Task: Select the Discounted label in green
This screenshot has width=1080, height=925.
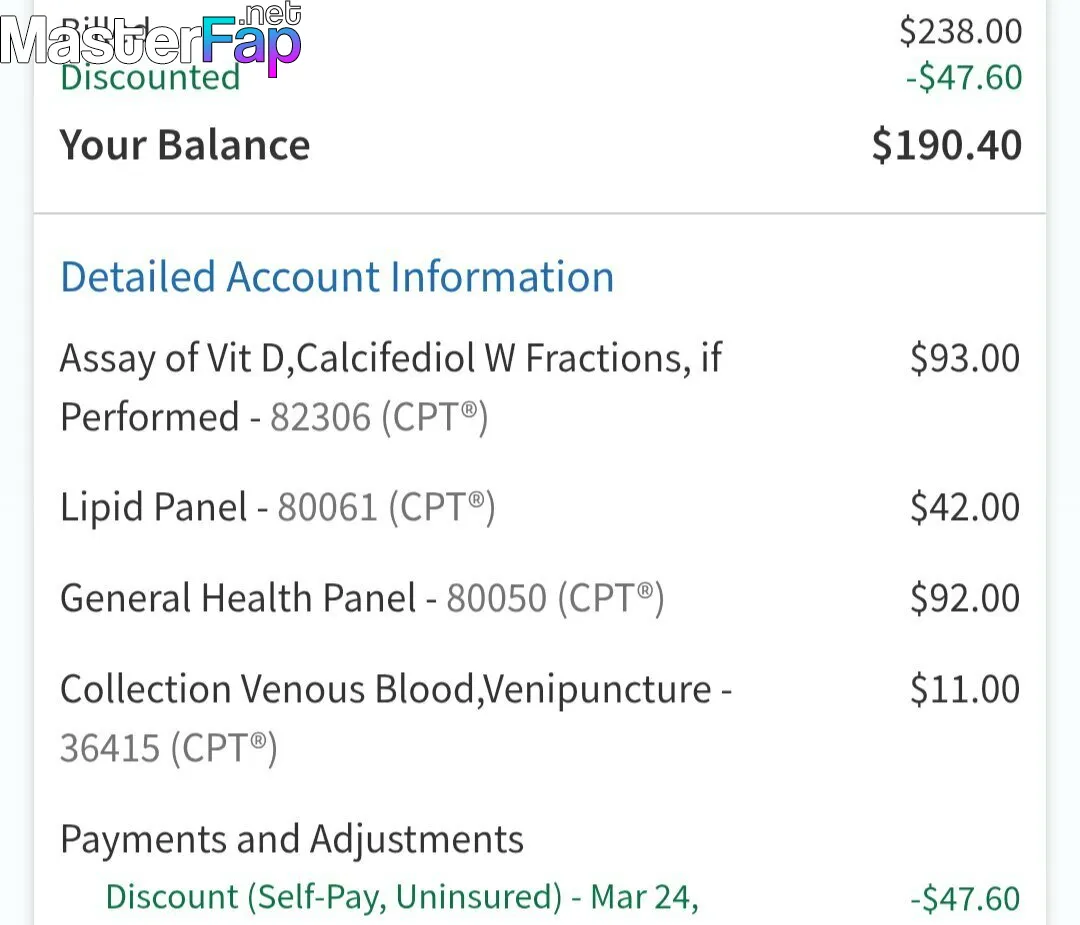Action: tap(150, 76)
